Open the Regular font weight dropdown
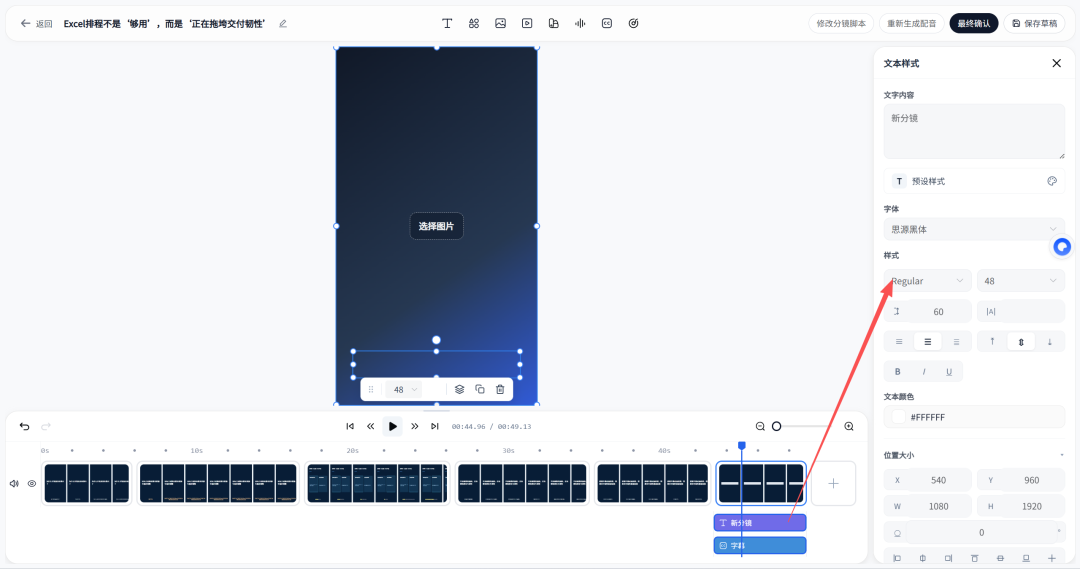Viewport: 1080px width, 569px height. tap(927, 281)
